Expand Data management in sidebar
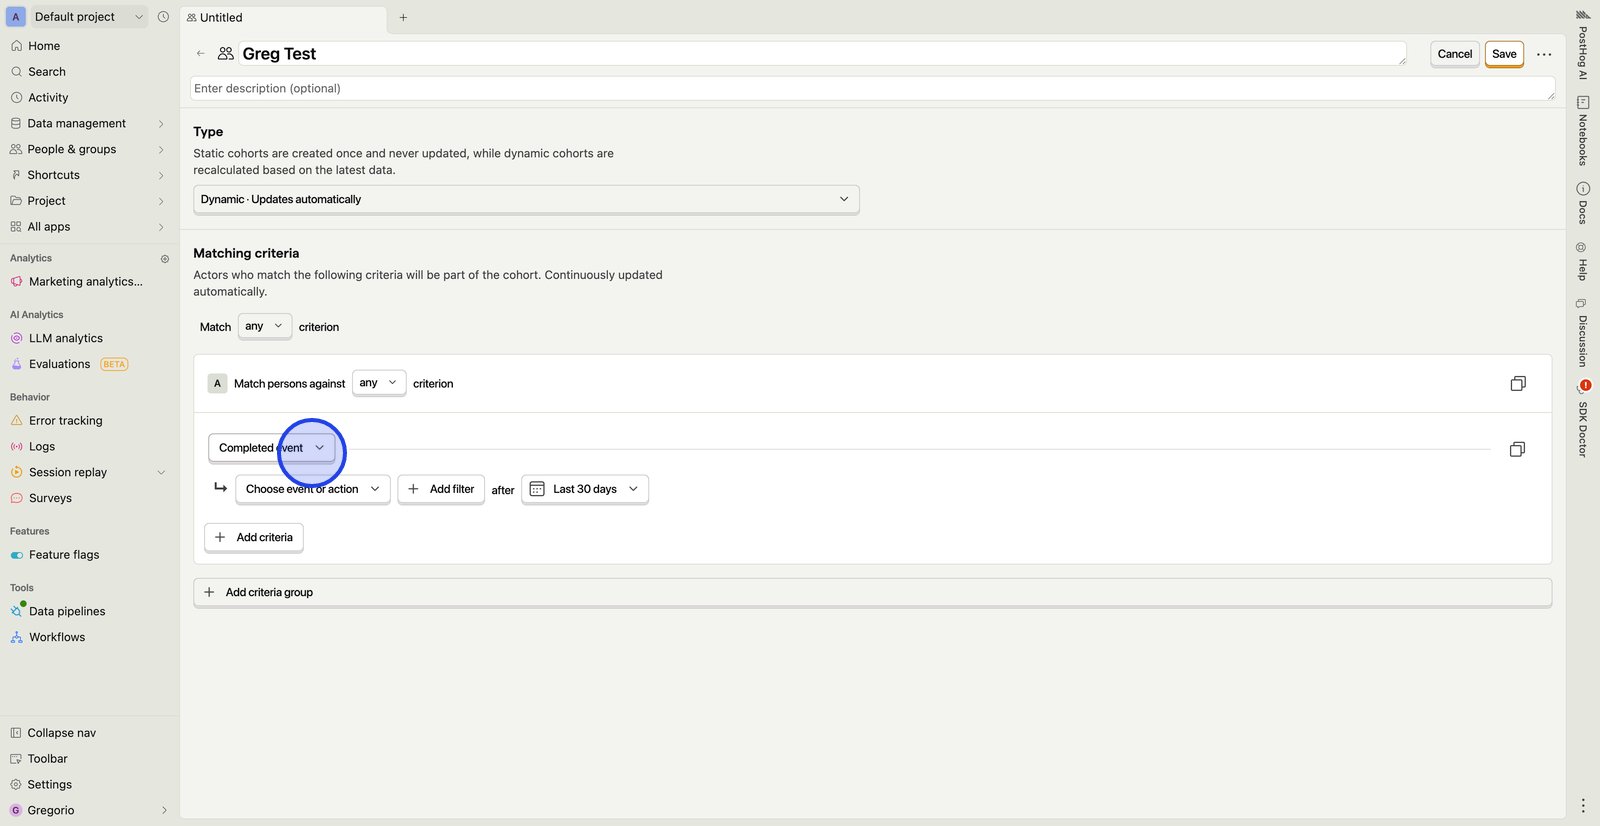1600x826 pixels. [160, 124]
